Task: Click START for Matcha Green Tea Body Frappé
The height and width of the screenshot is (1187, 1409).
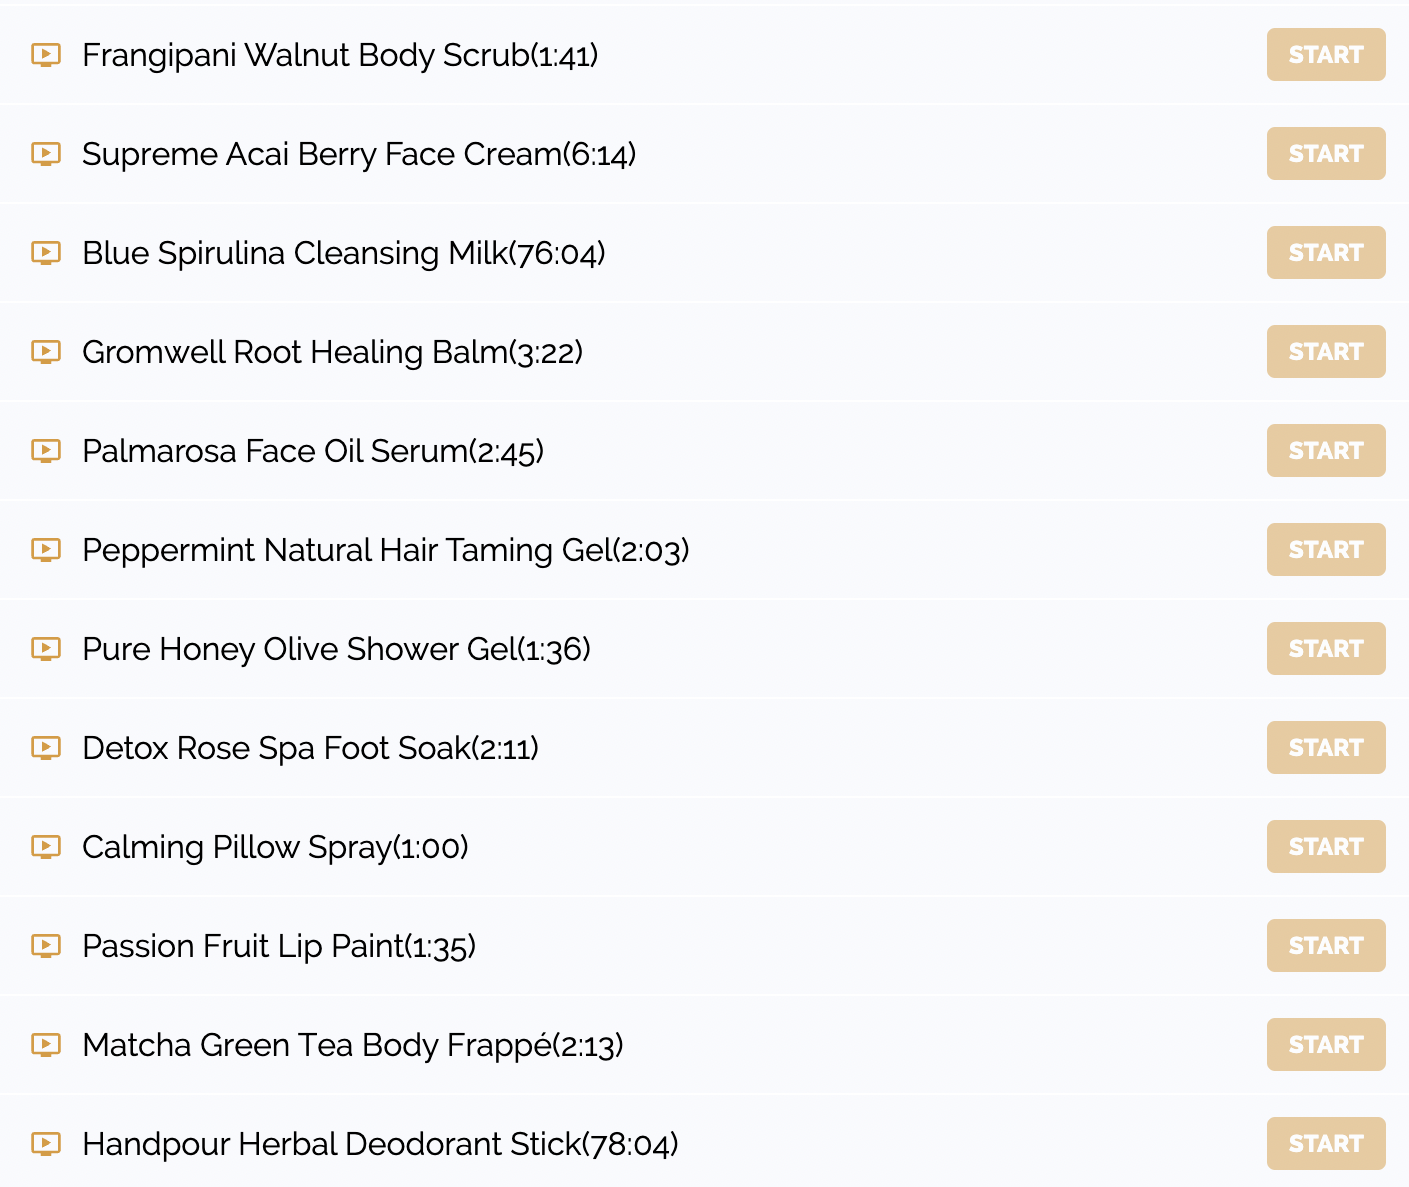Action: click(x=1326, y=1045)
